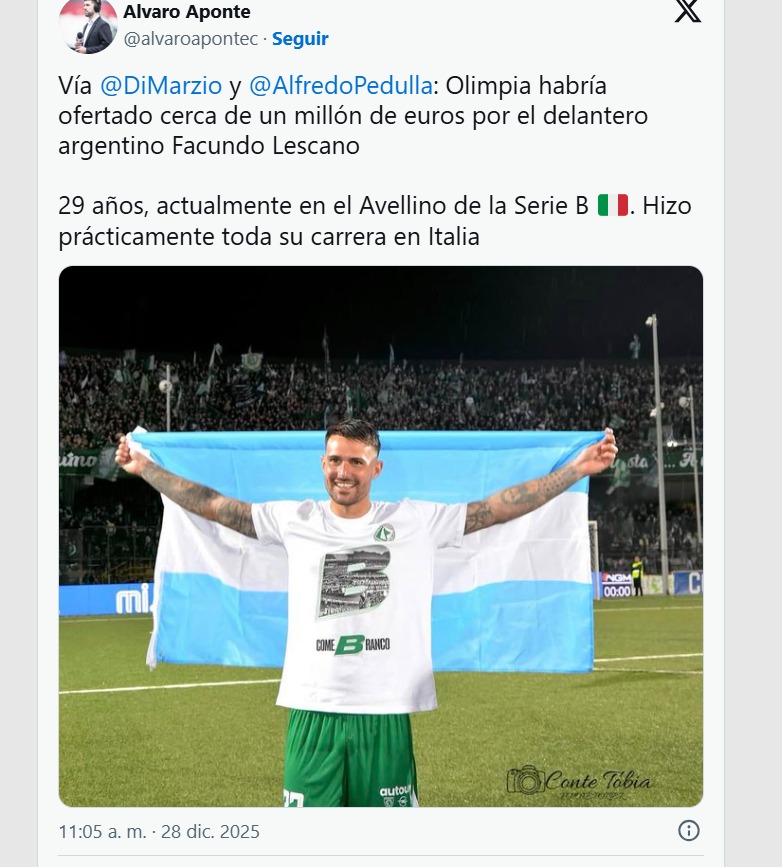Click the Italian flag emoji in the tweet

click(x=612, y=205)
